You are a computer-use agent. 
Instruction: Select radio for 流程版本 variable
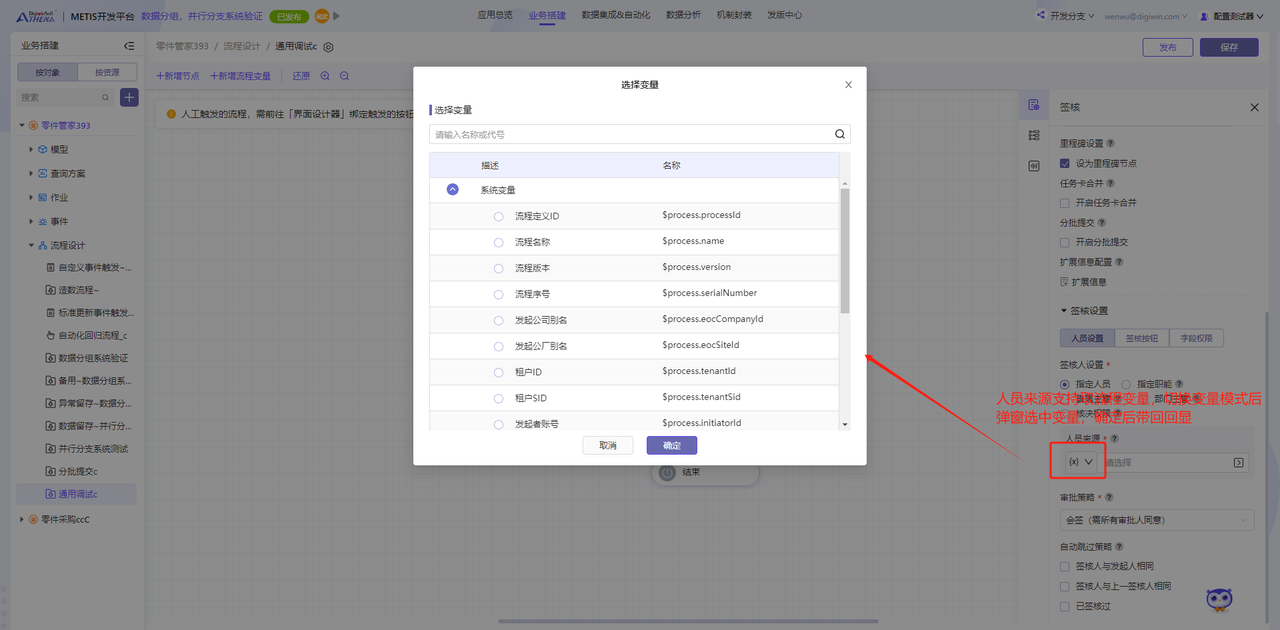(x=499, y=268)
